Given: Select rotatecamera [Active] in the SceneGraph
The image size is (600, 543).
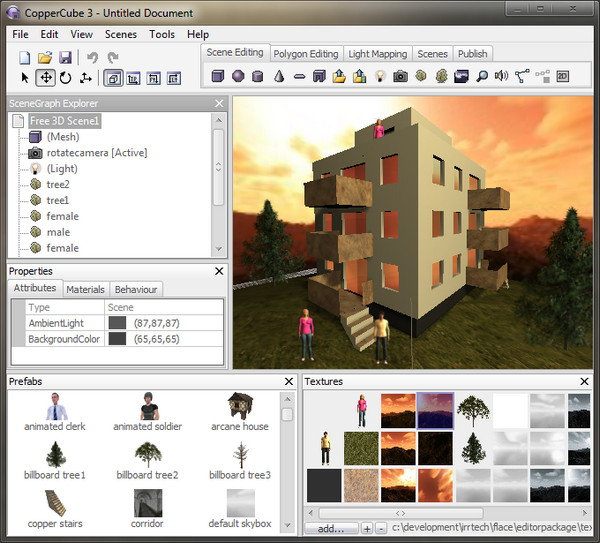Looking at the screenshot, I should tap(96, 153).
